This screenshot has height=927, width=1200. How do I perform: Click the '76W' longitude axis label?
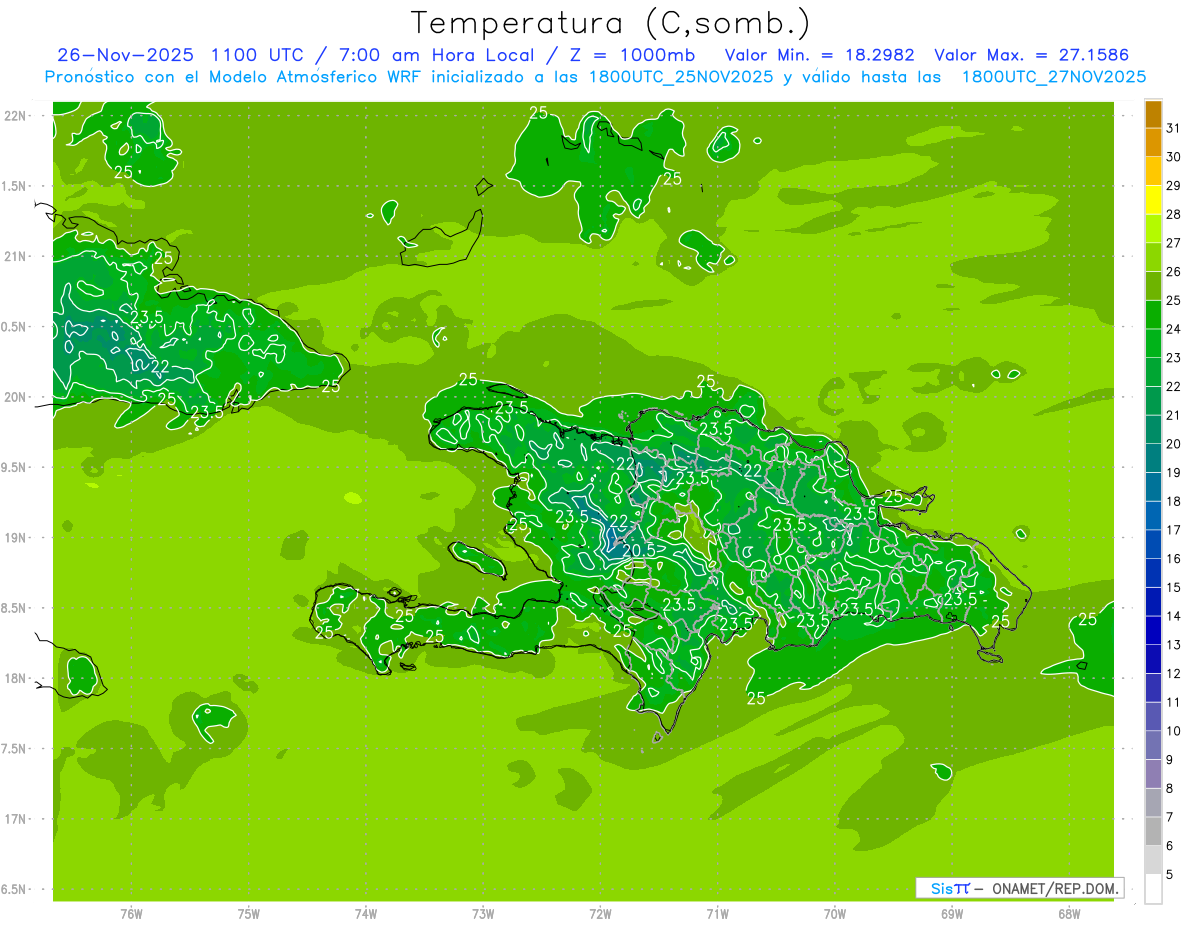(131, 914)
